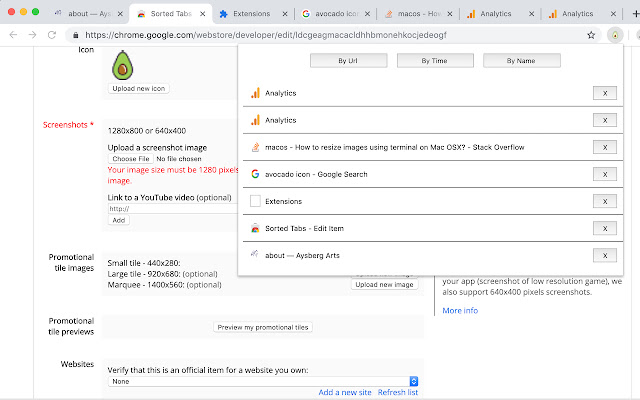Switch to the macos - How browser tab

point(419,14)
